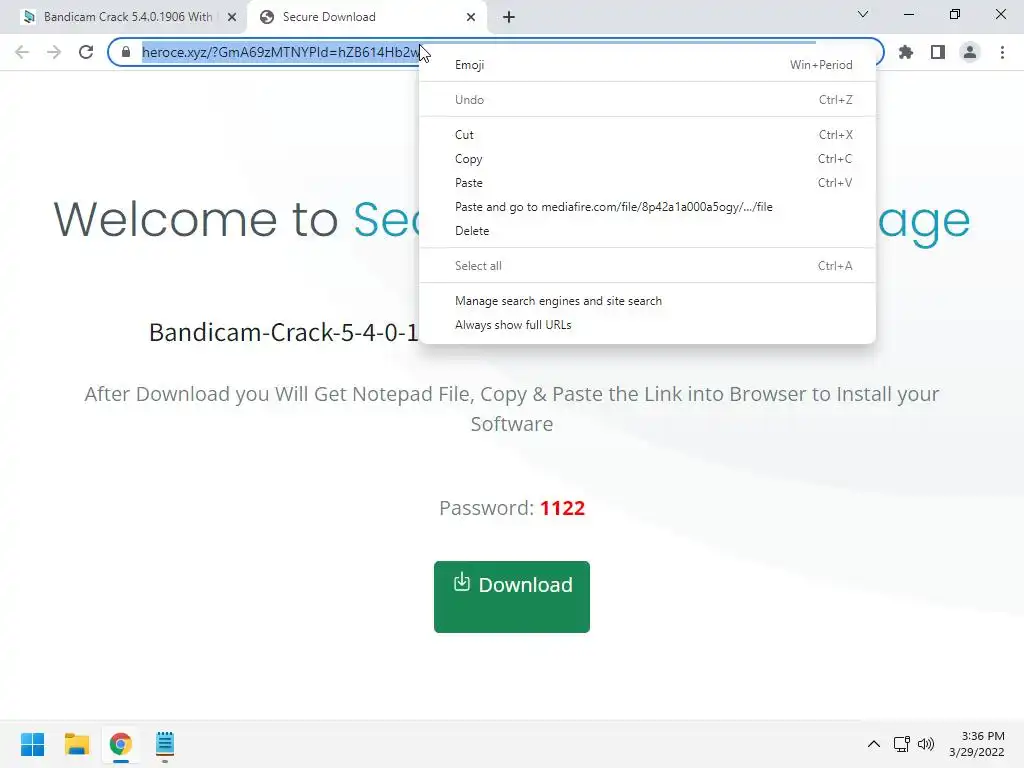Open Manage search engines and site search
Viewport: 1024px width, 768px height.
[x=647, y=301]
